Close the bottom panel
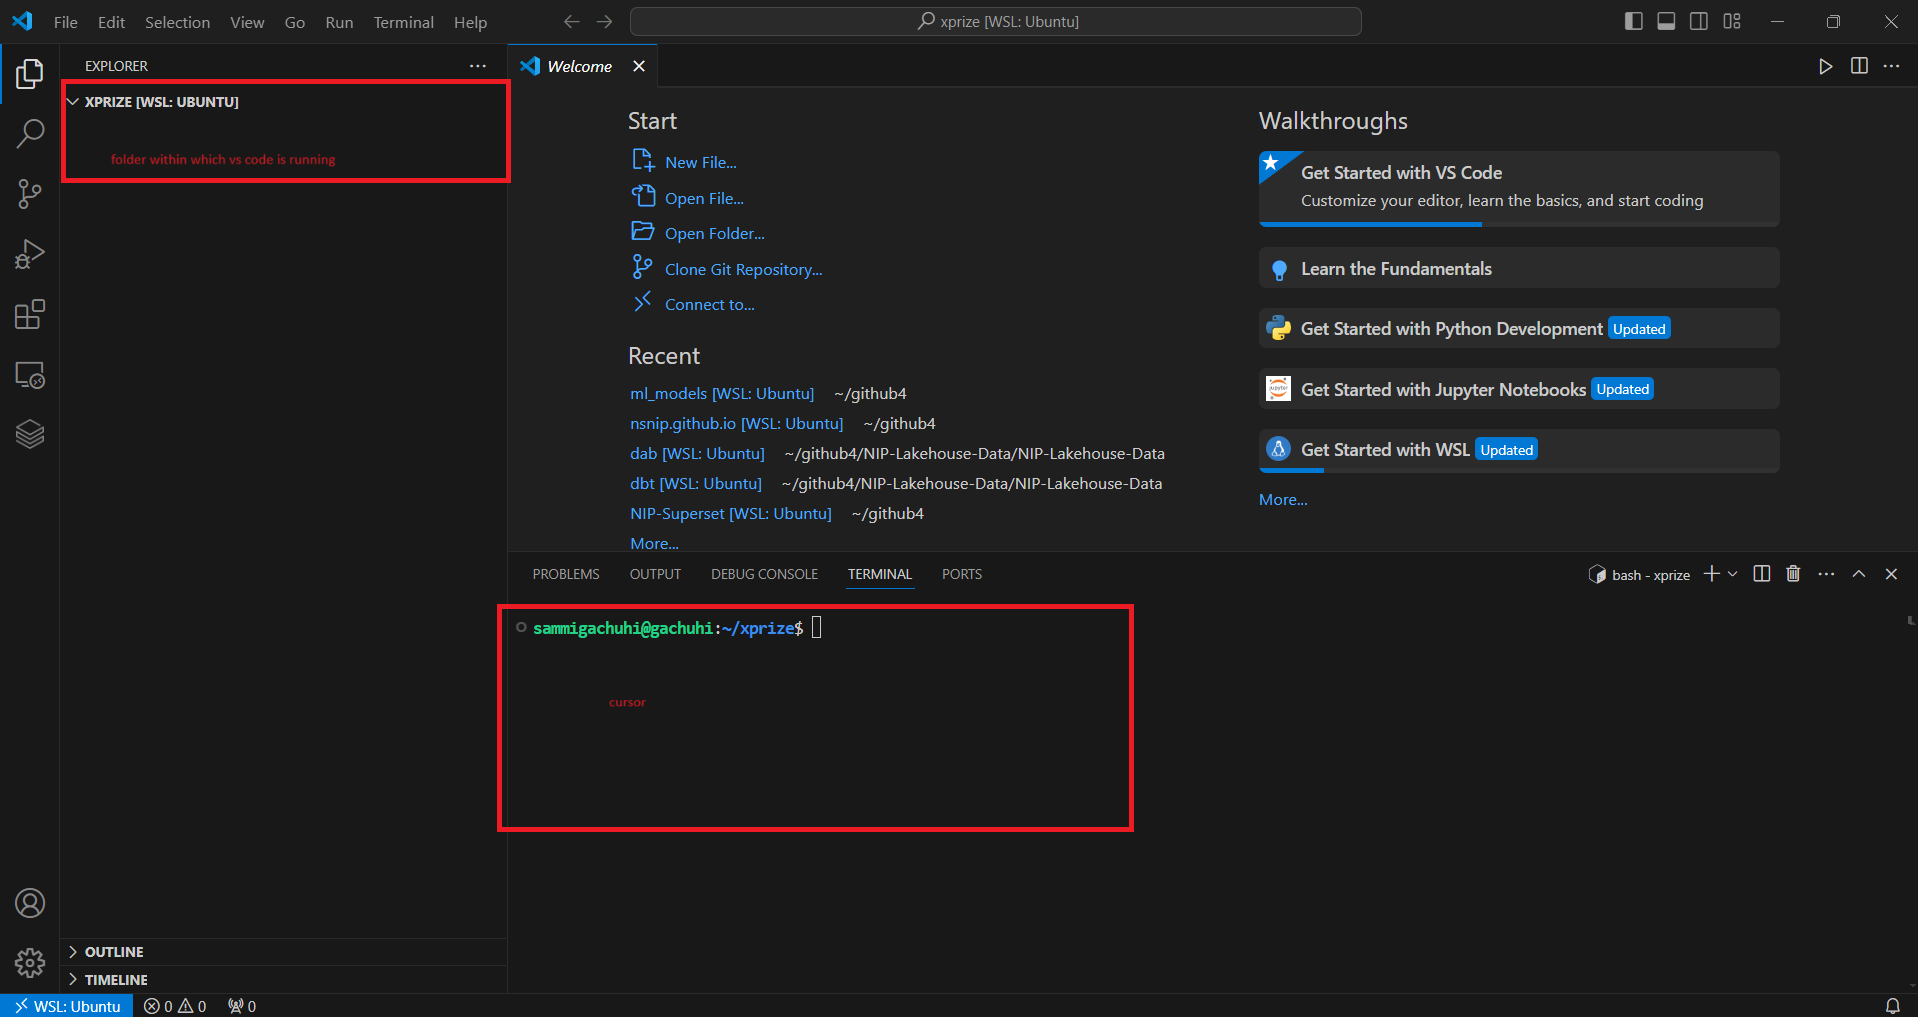 [1891, 574]
